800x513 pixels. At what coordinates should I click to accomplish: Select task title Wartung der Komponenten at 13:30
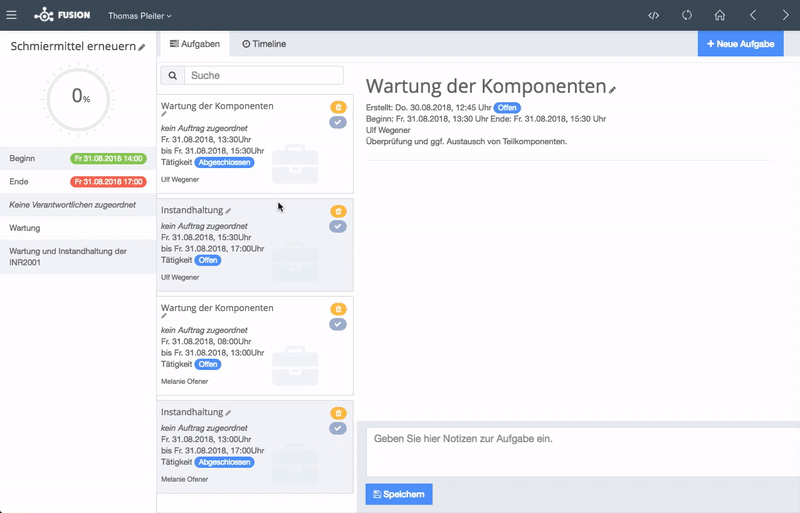coord(217,106)
